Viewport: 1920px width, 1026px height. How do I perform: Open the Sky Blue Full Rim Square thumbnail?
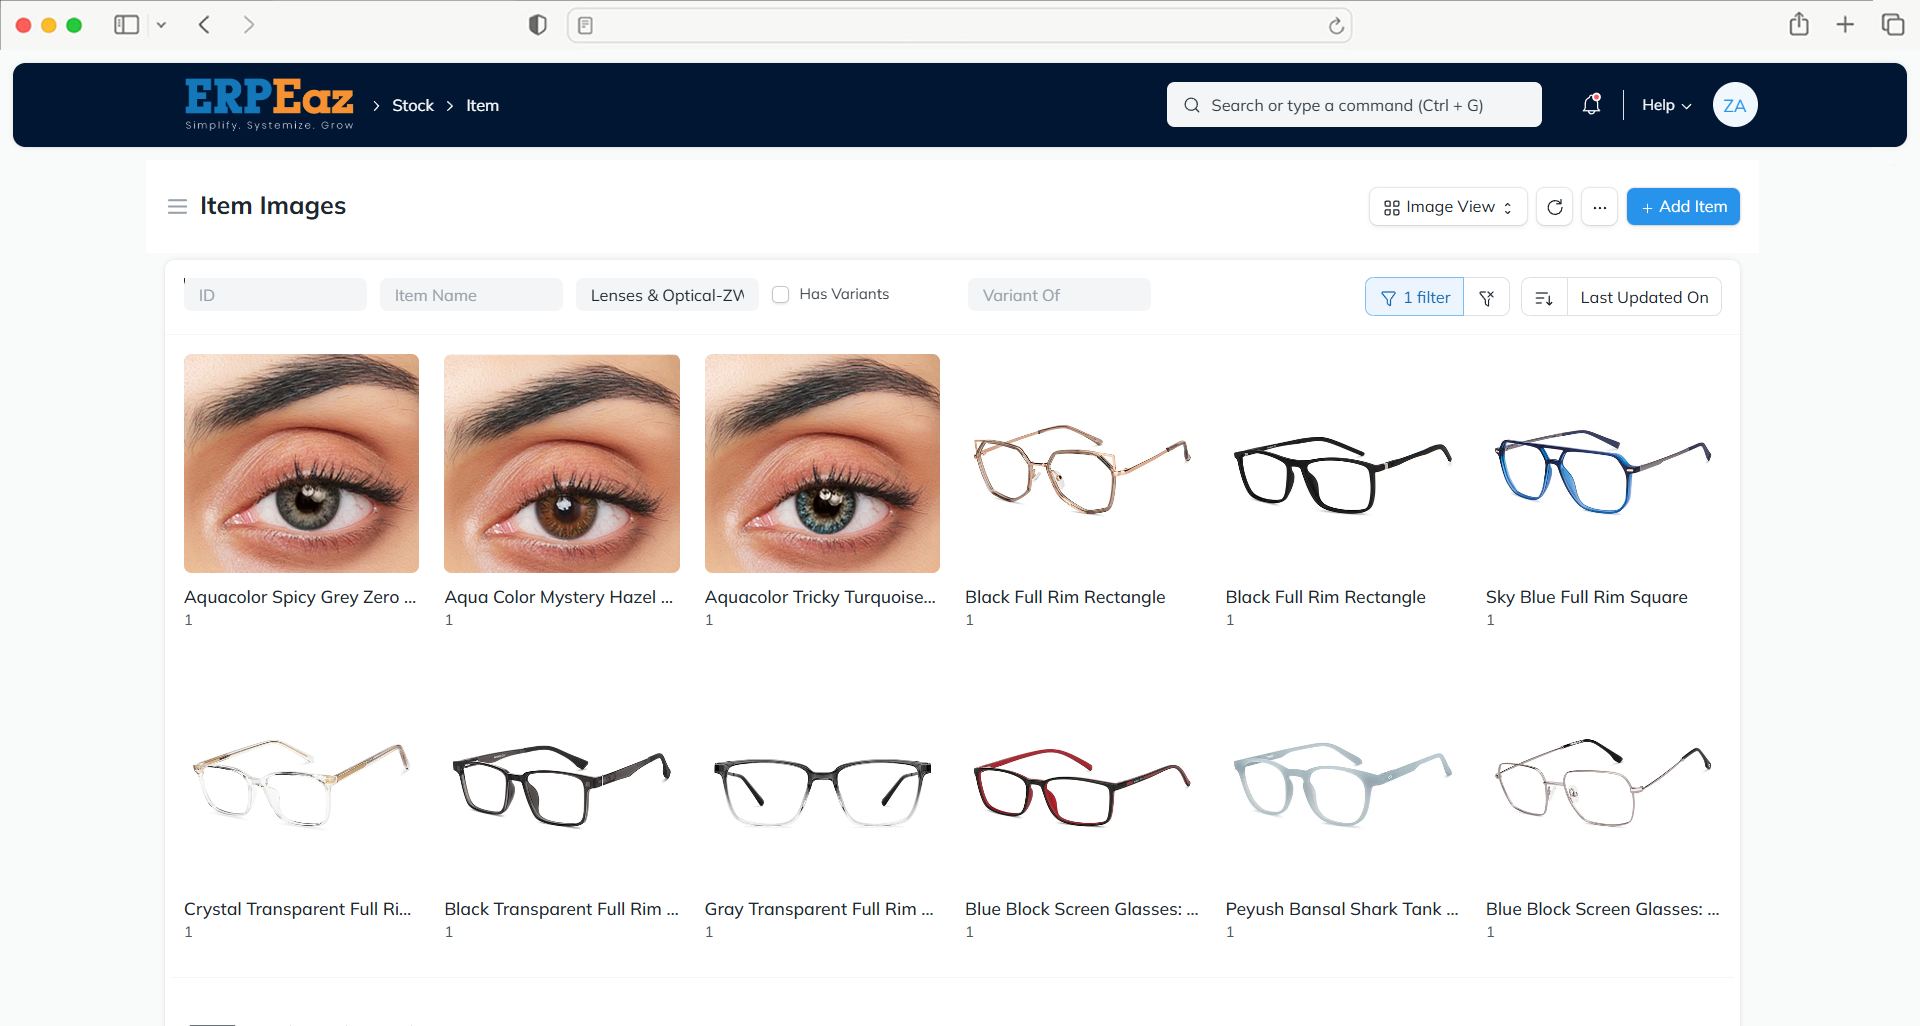point(1602,463)
